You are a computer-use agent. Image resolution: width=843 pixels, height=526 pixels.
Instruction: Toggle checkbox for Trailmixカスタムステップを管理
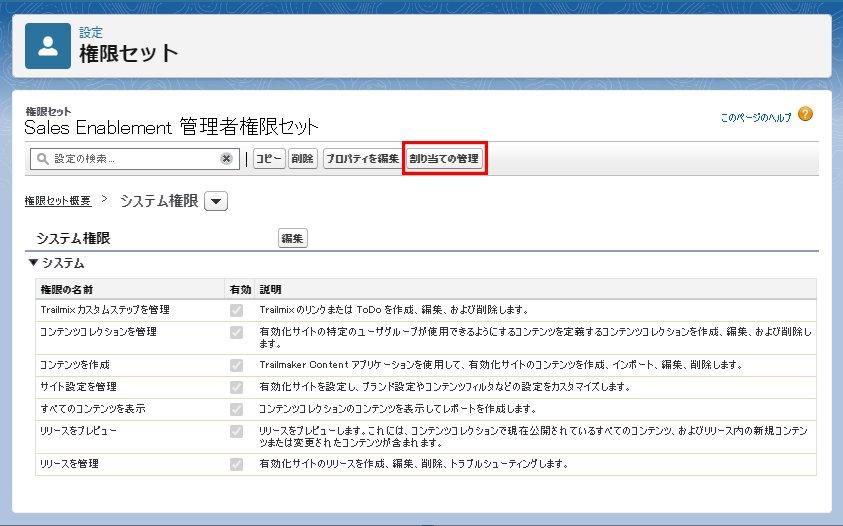click(x=236, y=310)
